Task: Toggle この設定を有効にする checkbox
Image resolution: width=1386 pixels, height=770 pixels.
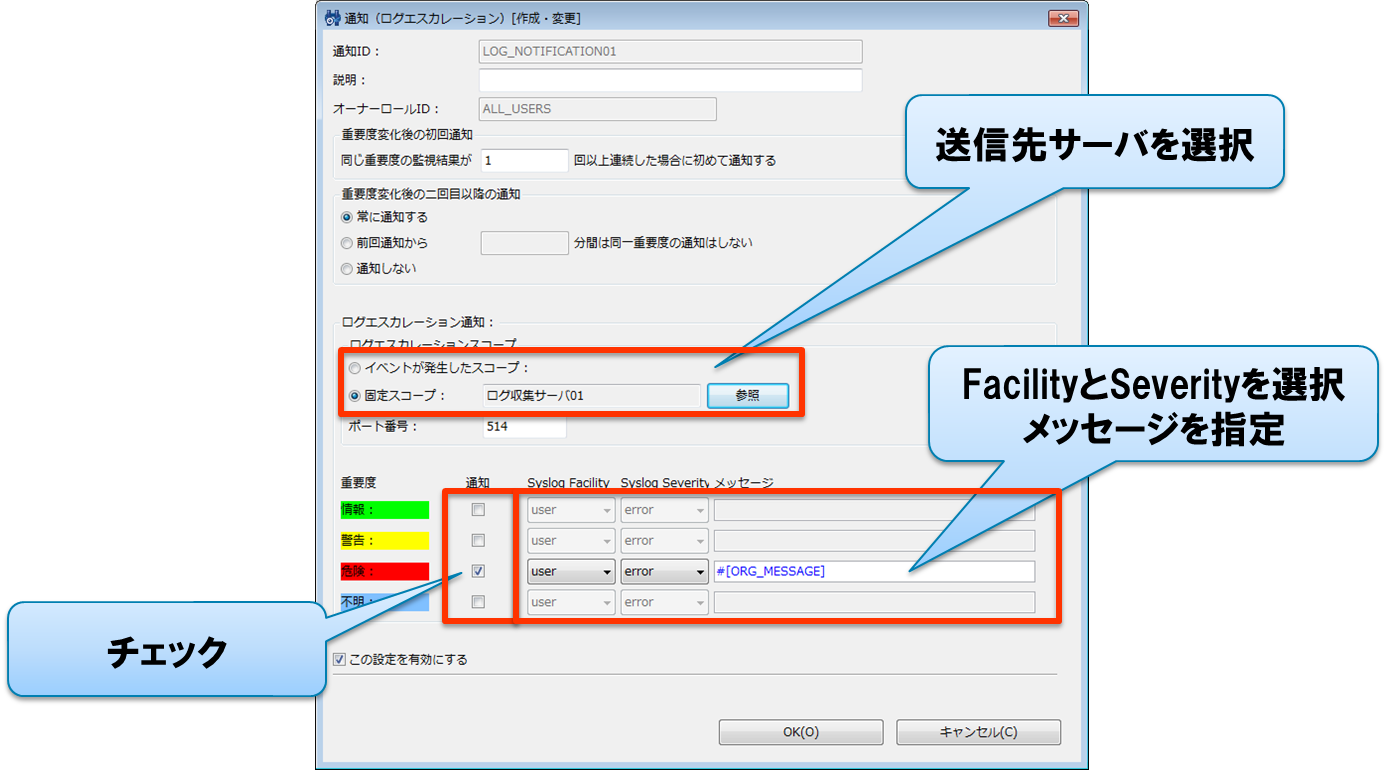Action: [340, 660]
